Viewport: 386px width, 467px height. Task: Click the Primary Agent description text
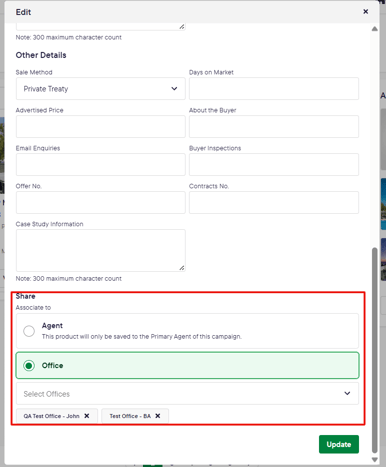point(142,336)
